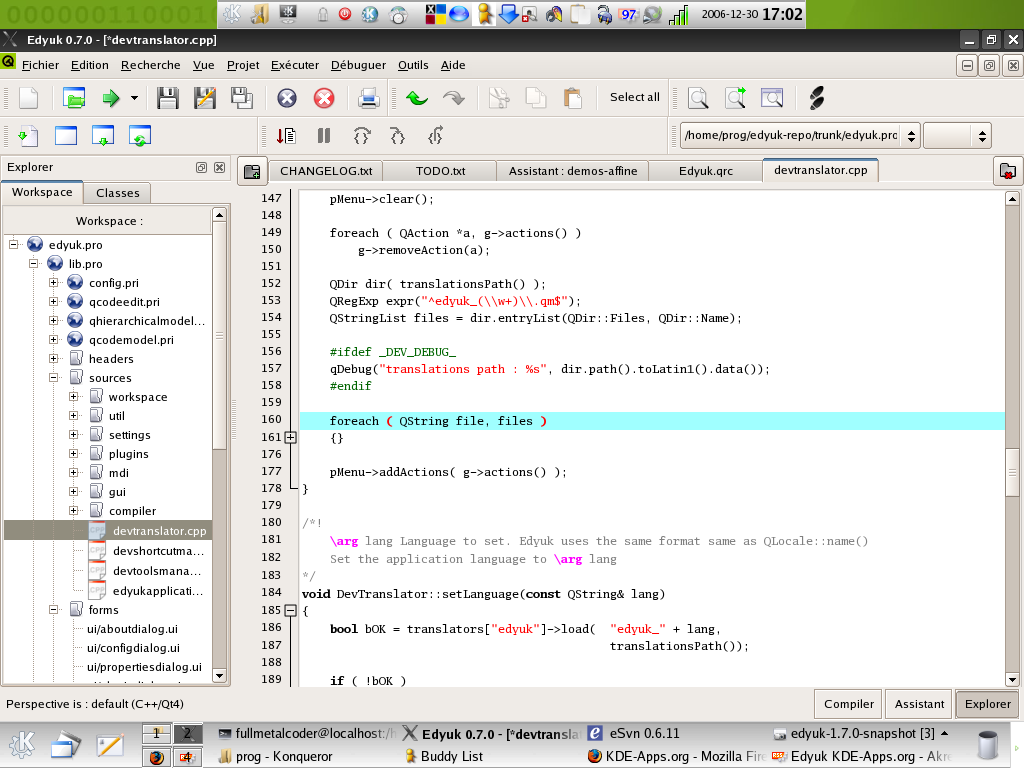1024x768 pixels.
Task: Click the Cut scissors icon
Action: point(499,98)
